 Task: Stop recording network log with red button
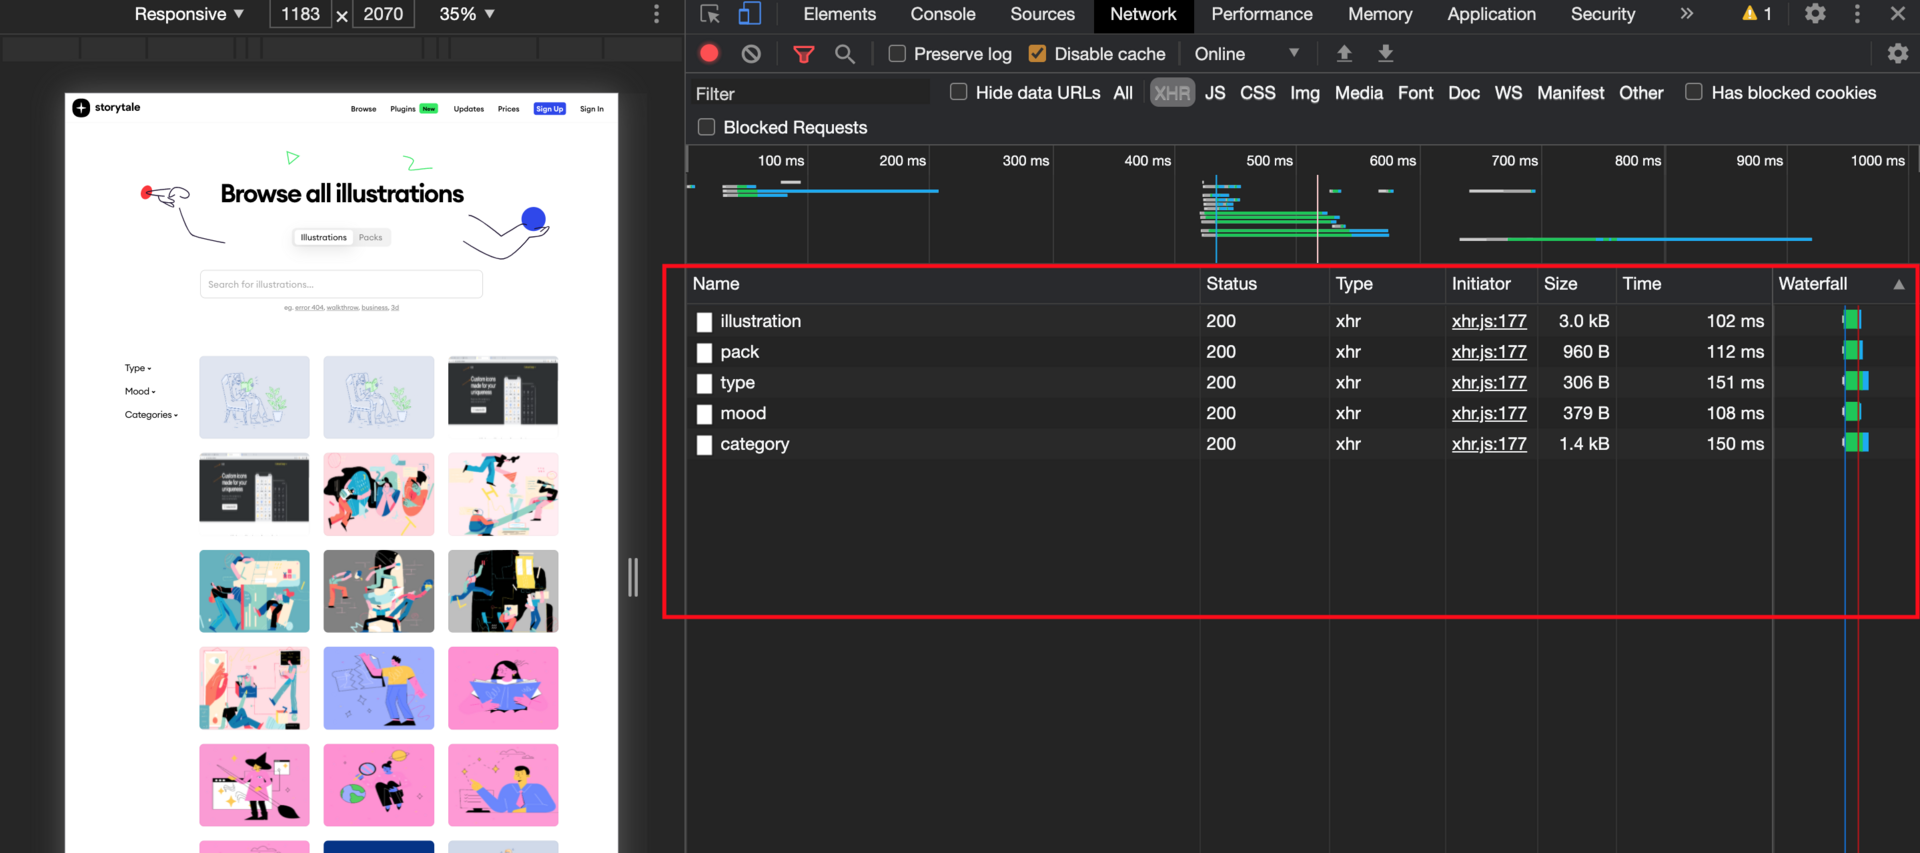click(x=709, y=54)
